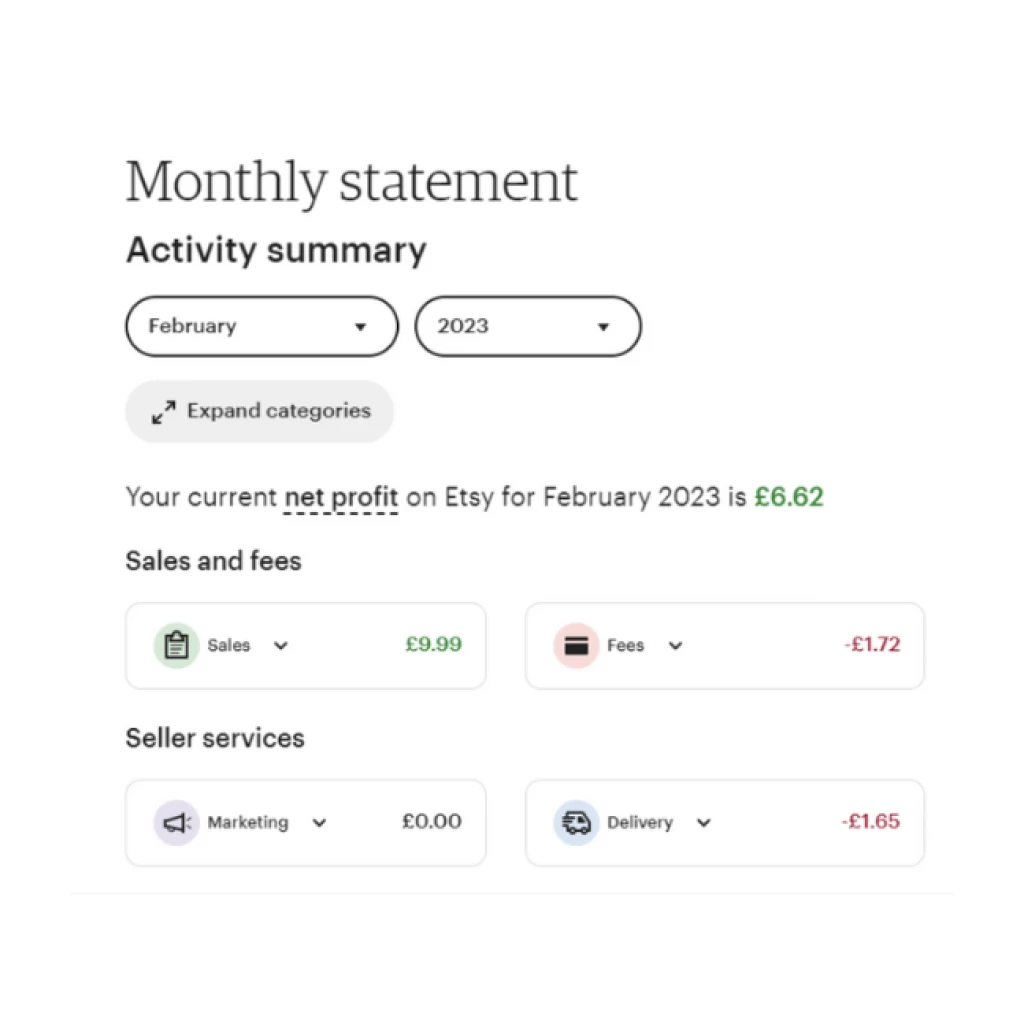
Task: Click the £6.62 net profit figure
Action: [789, 497]
